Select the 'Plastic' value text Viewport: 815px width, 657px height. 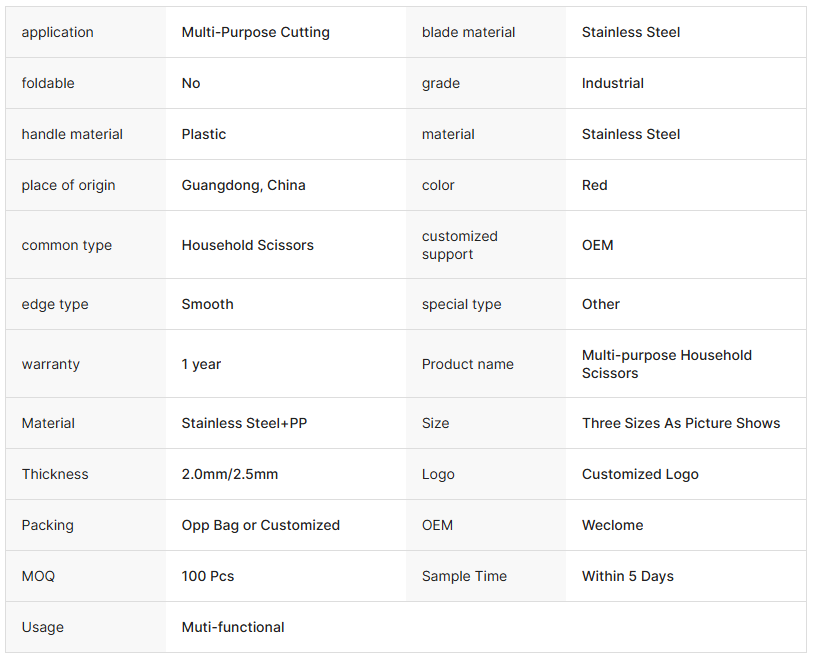(x=204, y=134)
